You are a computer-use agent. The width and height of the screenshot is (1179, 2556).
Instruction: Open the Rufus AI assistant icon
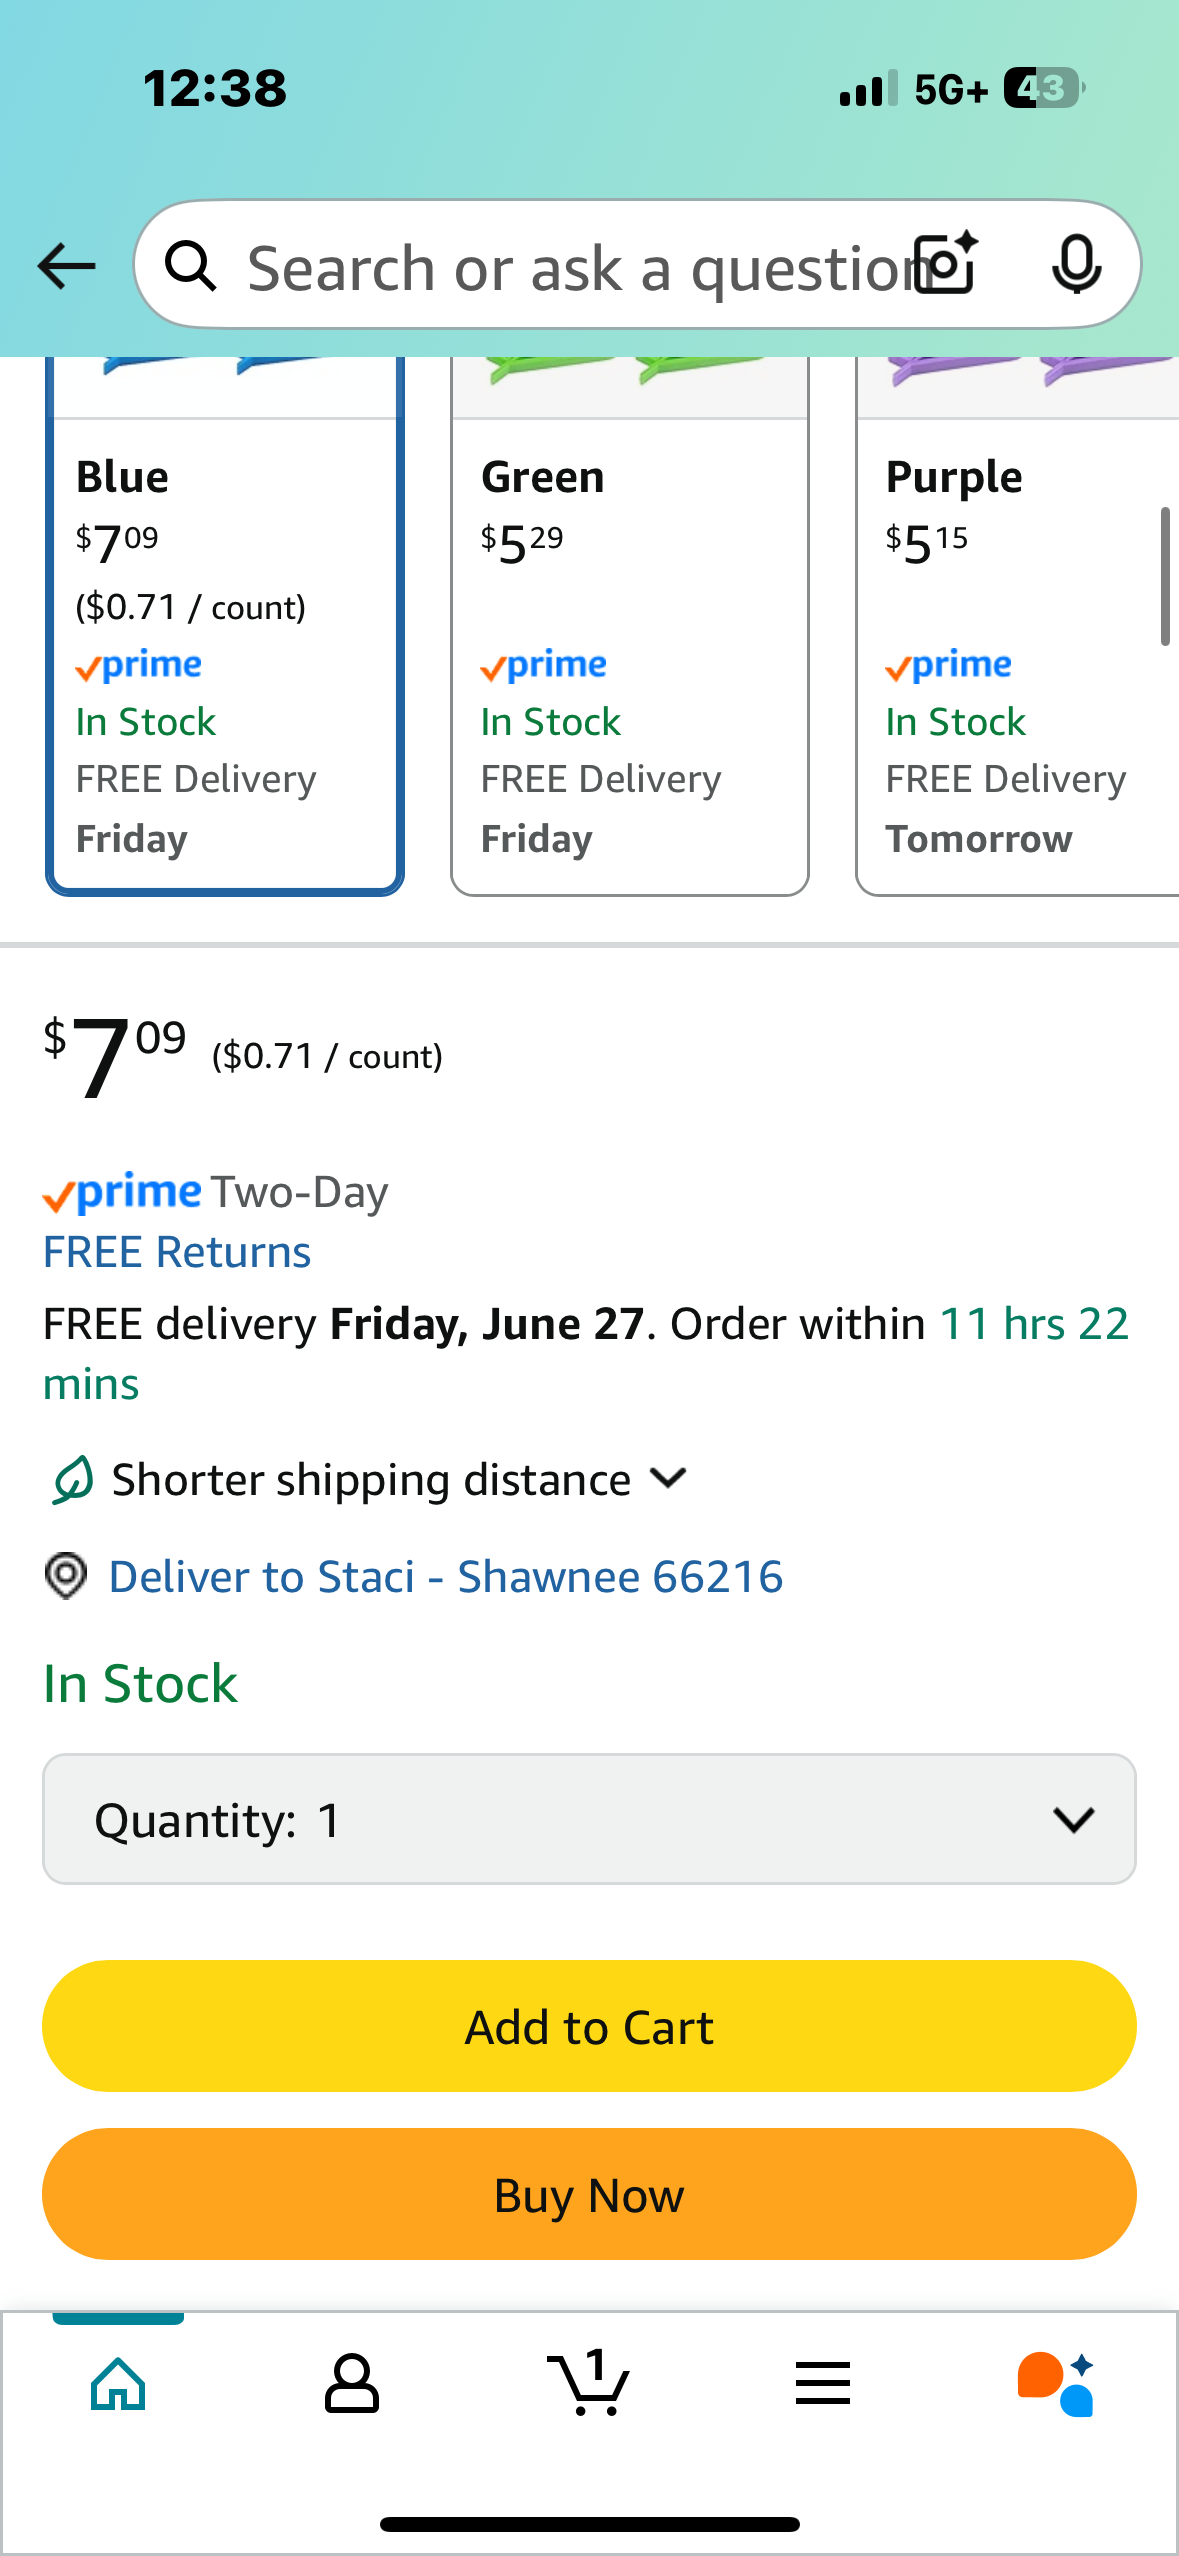coord(1056,2384)
